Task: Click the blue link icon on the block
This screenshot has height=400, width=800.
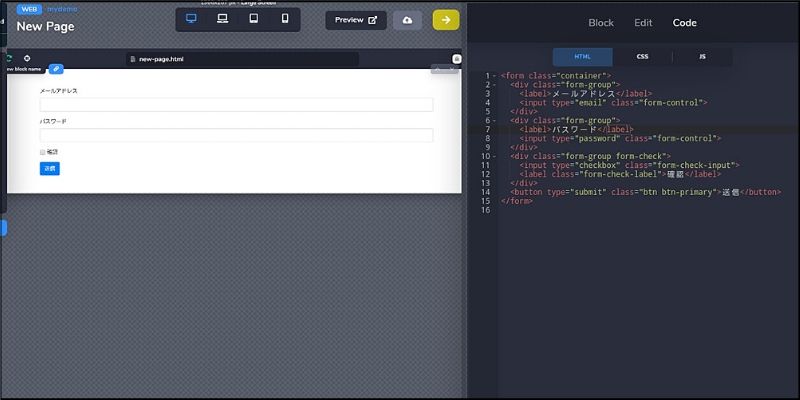Action: coord(56,69)
